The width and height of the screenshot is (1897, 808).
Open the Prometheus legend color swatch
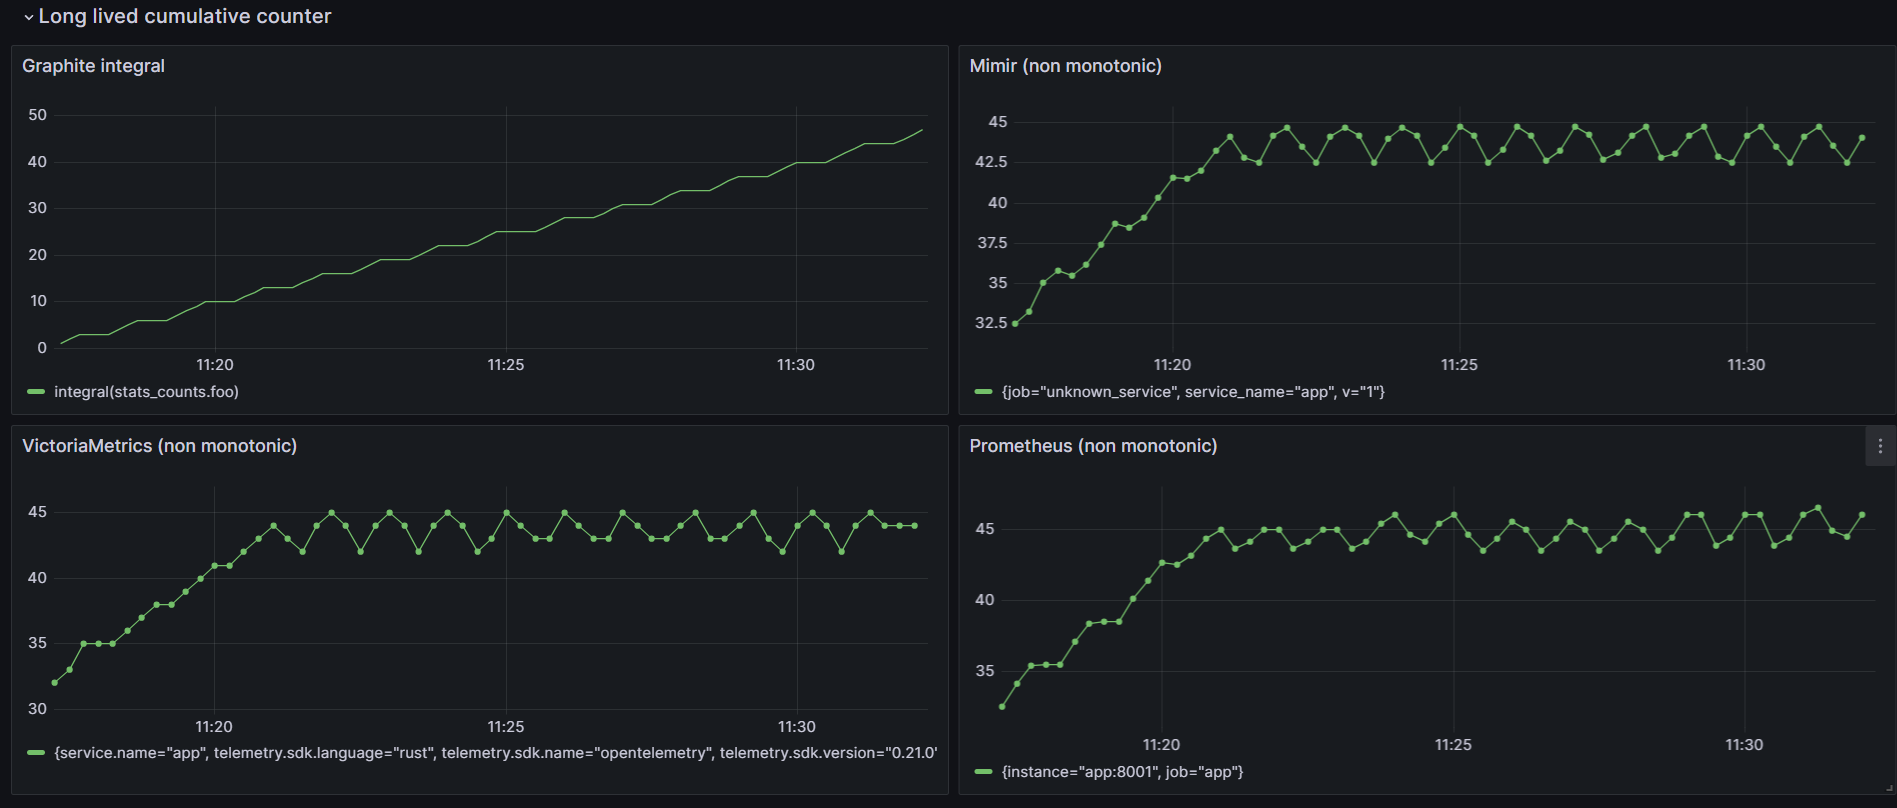tap(983, 772)
